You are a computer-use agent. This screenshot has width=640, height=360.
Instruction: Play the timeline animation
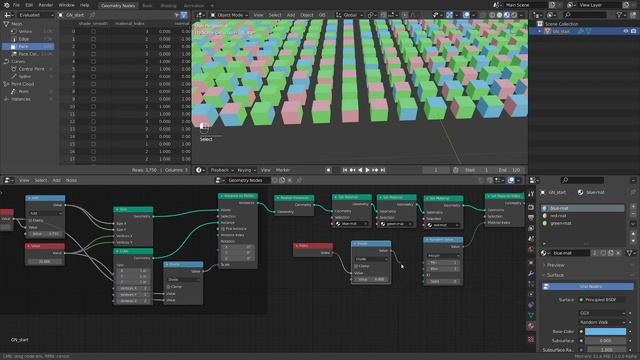(x=367, y=170)
